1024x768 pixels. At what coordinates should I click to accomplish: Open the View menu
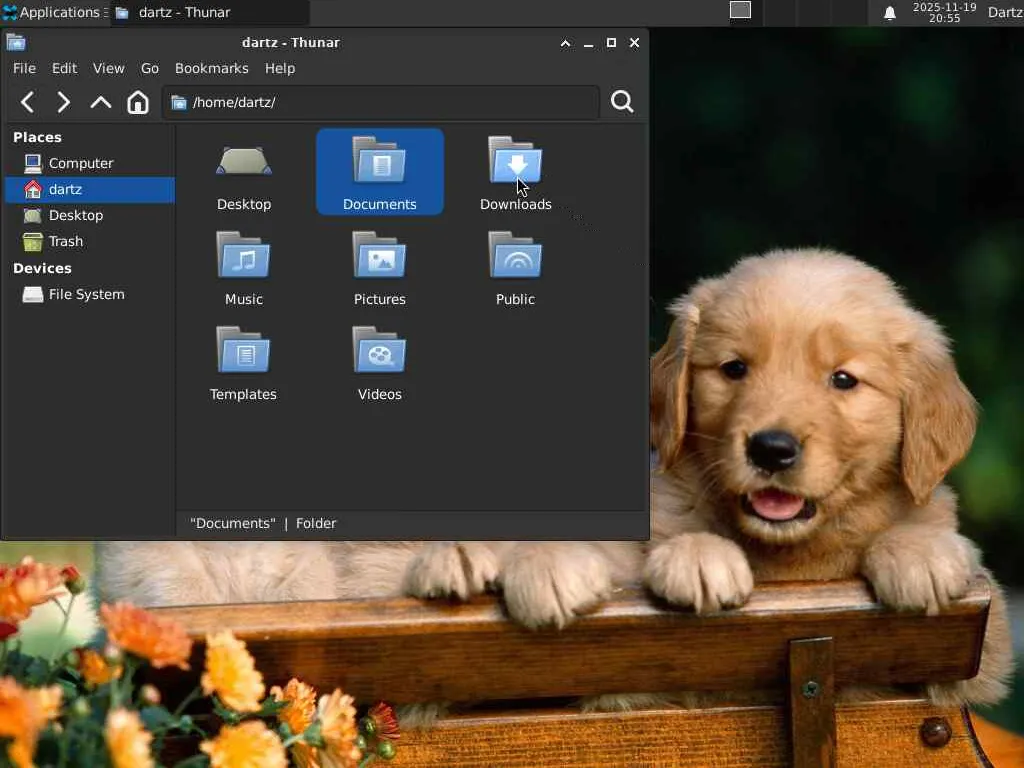click(x=108, y=68)
